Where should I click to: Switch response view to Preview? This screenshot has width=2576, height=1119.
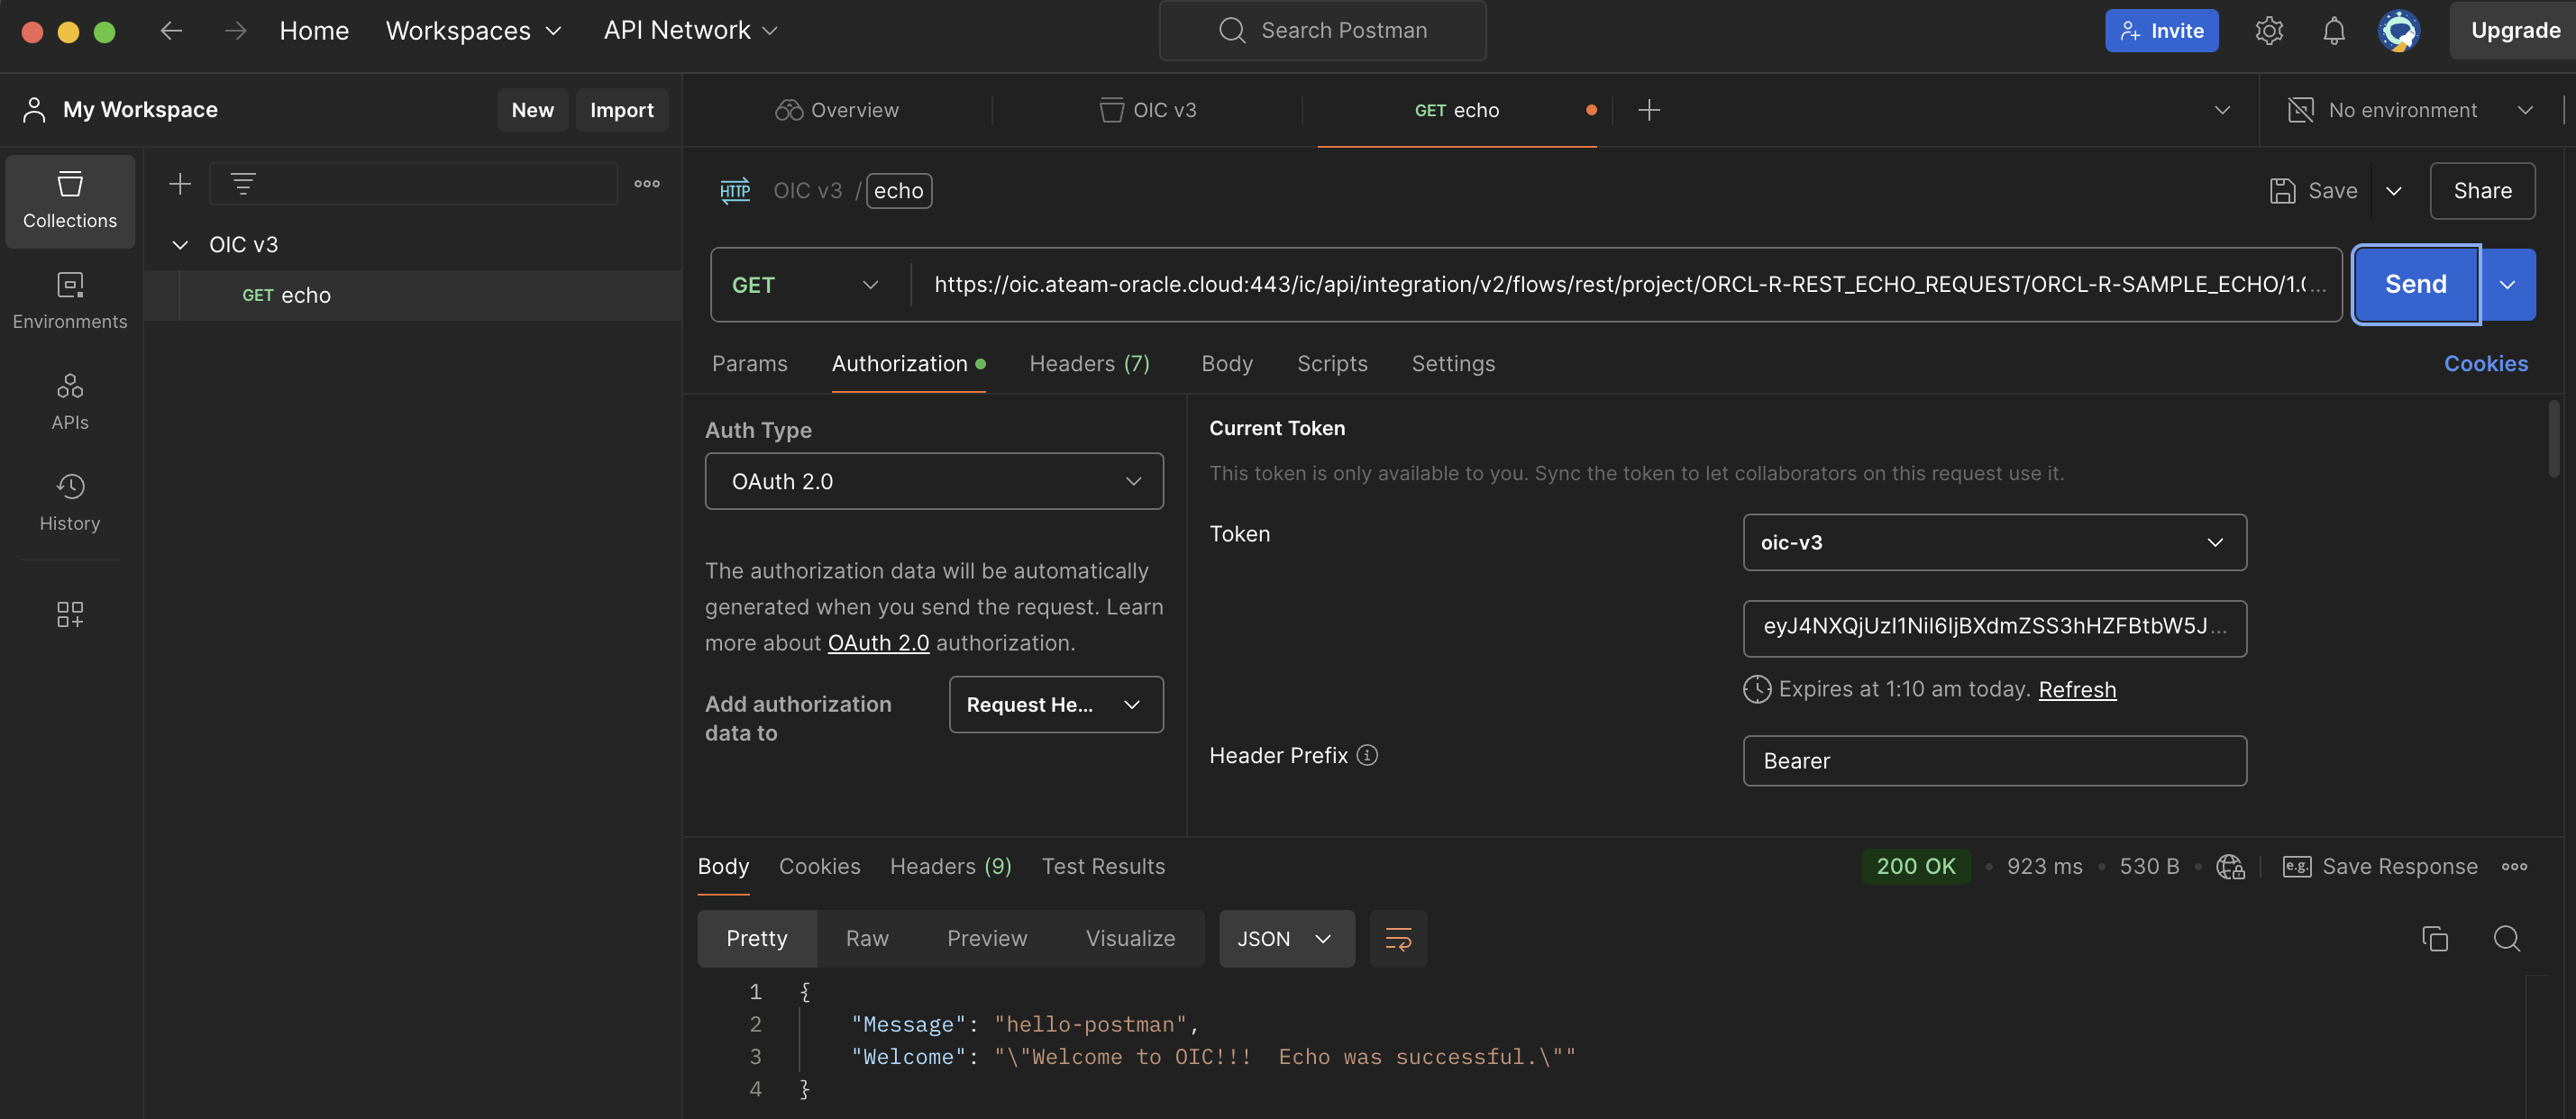986,938
